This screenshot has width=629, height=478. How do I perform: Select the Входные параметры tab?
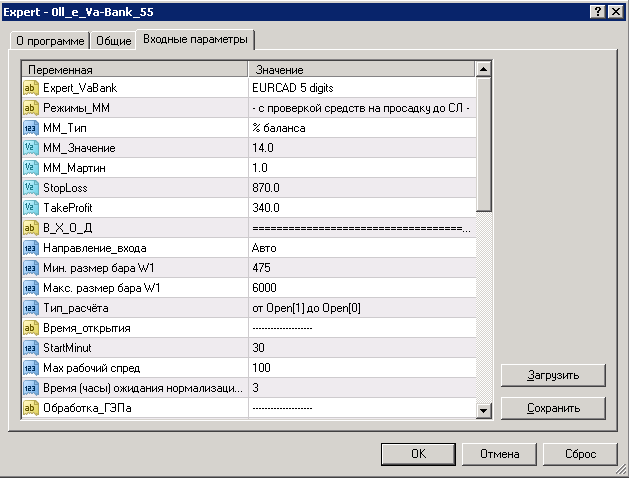click(x=195, y=39)
